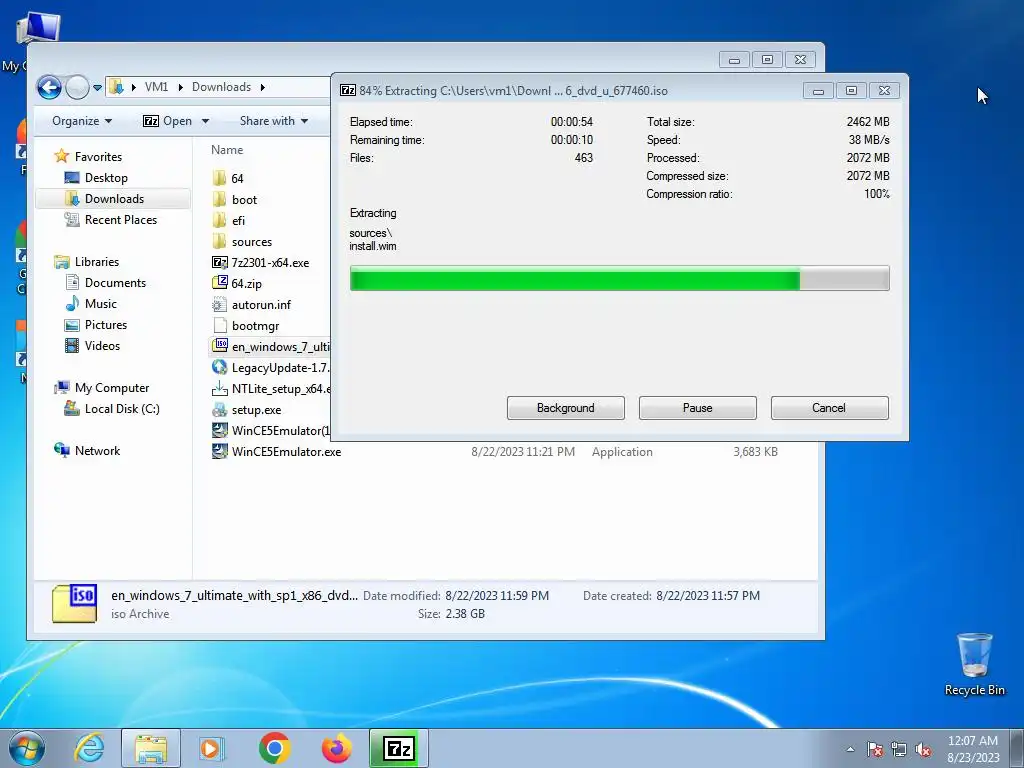
Task: Select en_windows_7_ulti iso file icon
Action: (x=220, y=345)
